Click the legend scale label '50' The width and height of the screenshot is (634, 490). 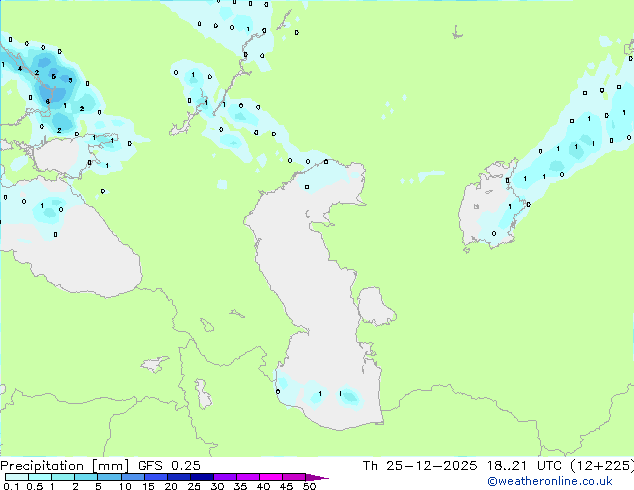click(x=309, y=486)
